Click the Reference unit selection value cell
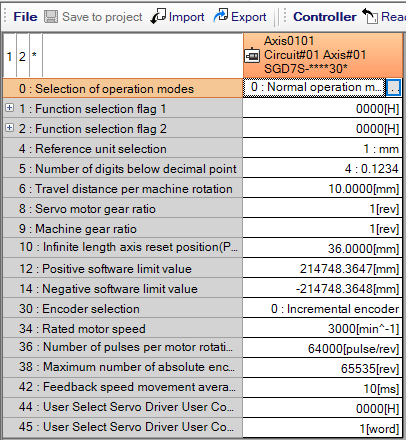 pos(323,148)
